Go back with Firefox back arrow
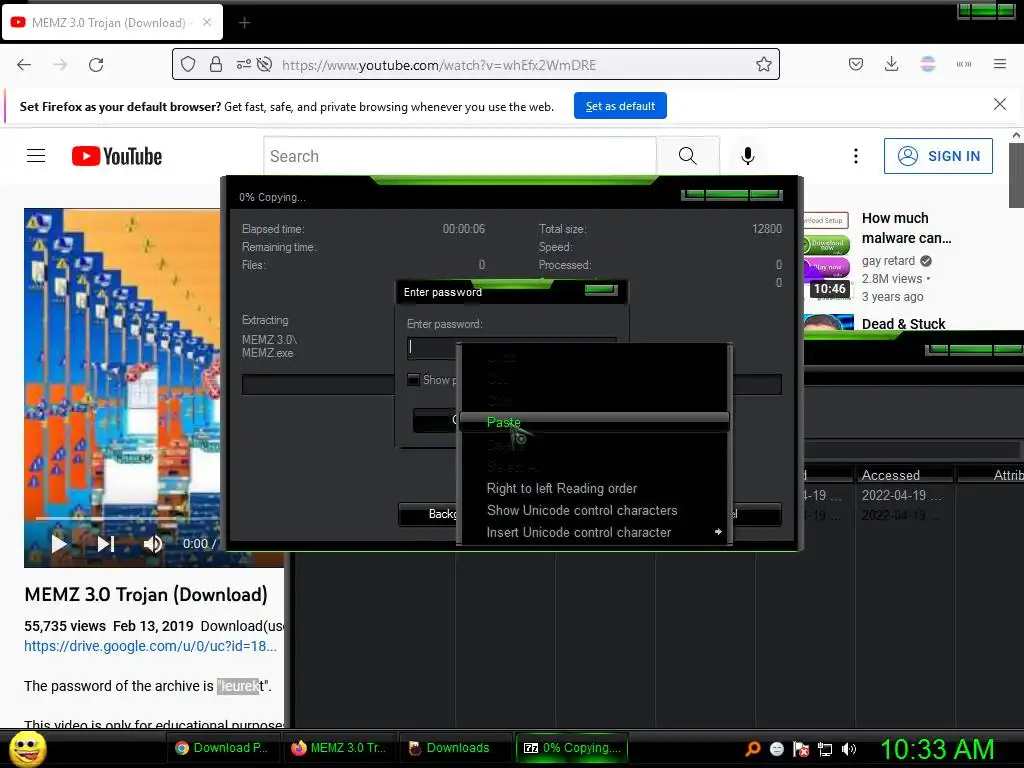This screenshot has height=768, width=1024. tap(24, 65)
